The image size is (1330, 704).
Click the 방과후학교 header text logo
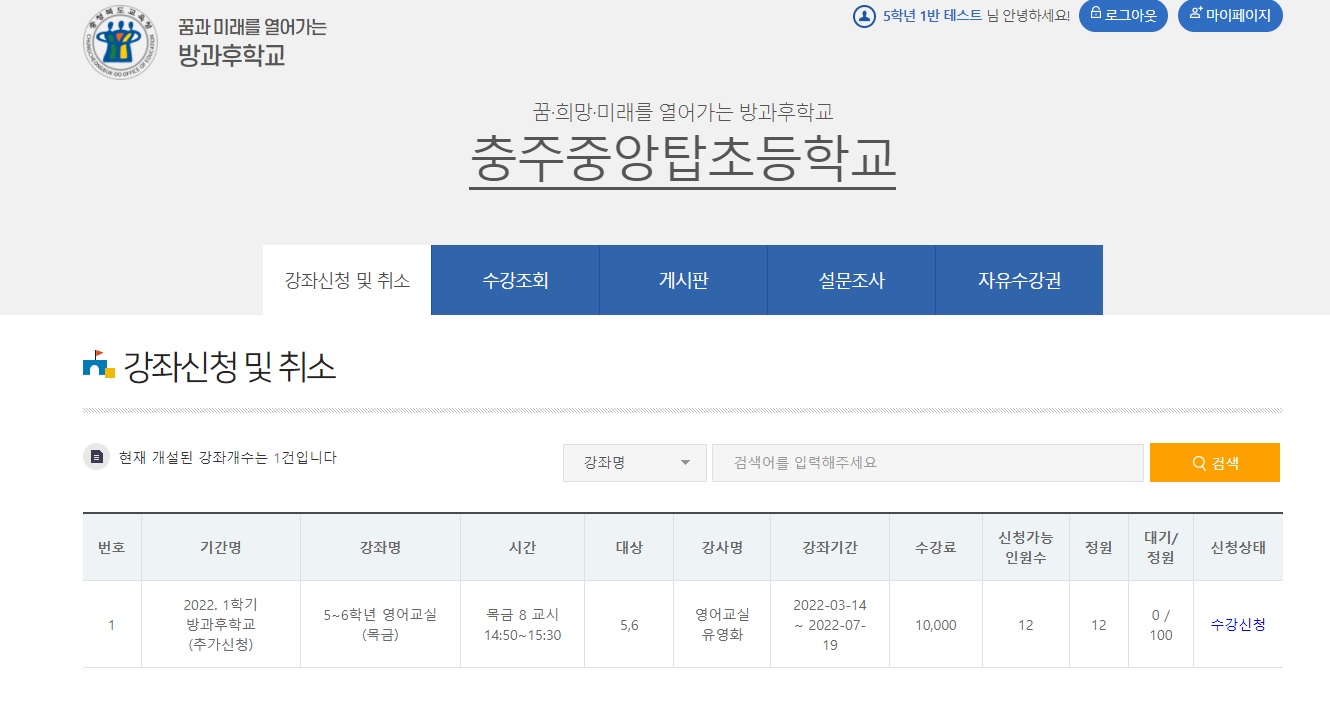tap(252, 41)
